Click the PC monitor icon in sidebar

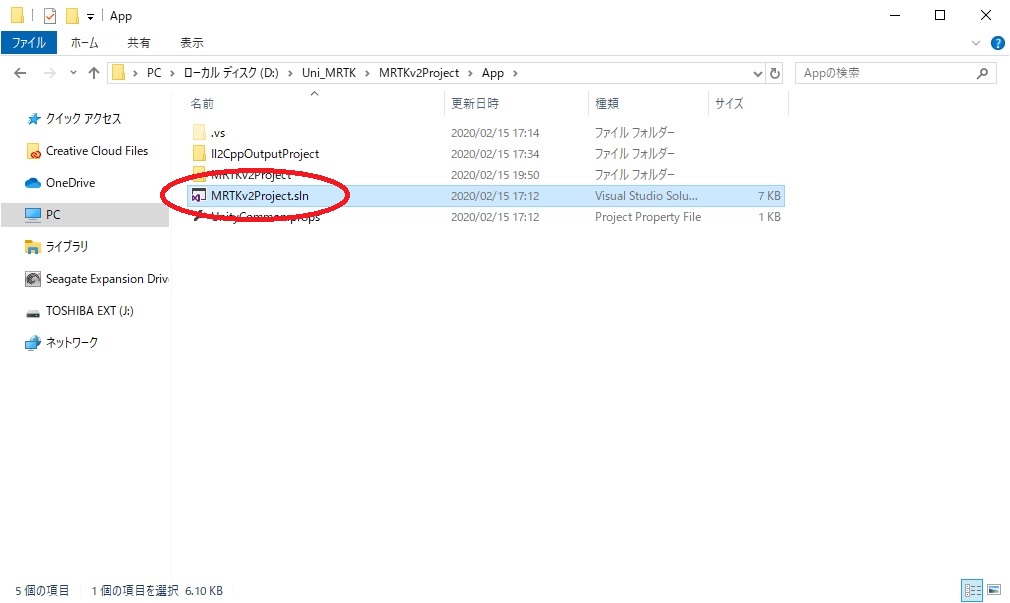33,215
